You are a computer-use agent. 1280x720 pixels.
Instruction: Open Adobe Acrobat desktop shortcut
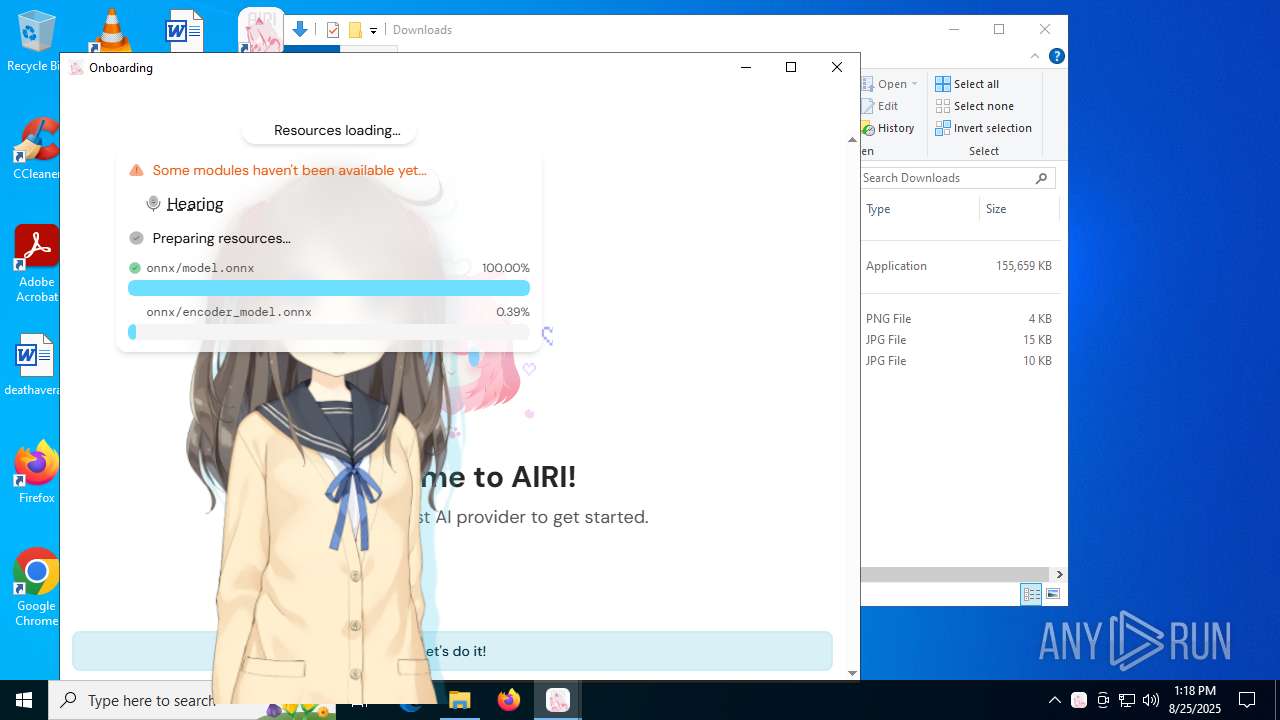pyautogui.click(x=37, y=263)
